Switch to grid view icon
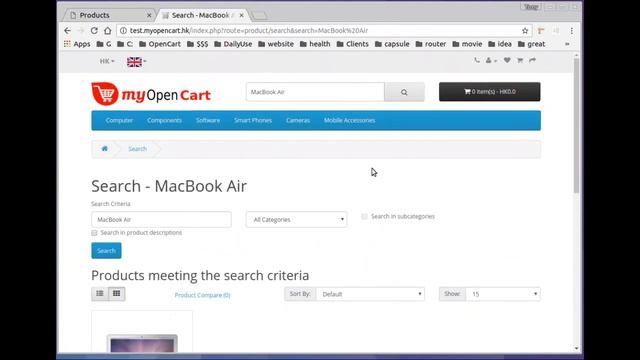This screenshot has height=360, width=640. pos(117,293)
